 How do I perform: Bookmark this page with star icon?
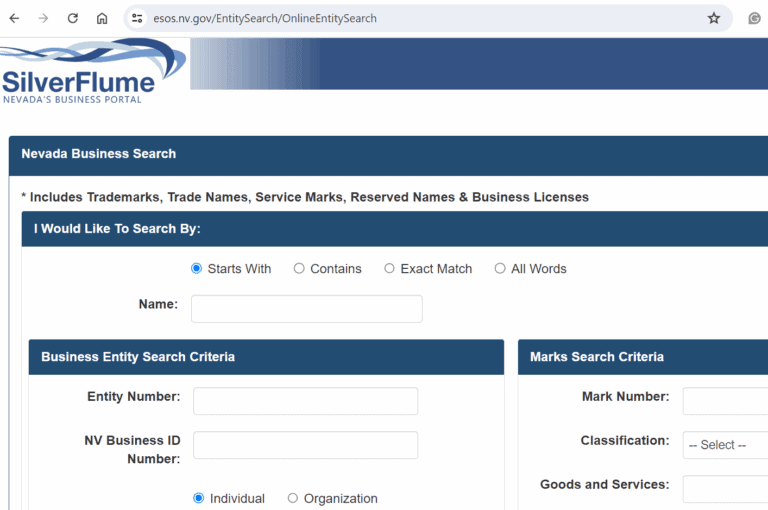pyautogui.click(x=714, y=18)
